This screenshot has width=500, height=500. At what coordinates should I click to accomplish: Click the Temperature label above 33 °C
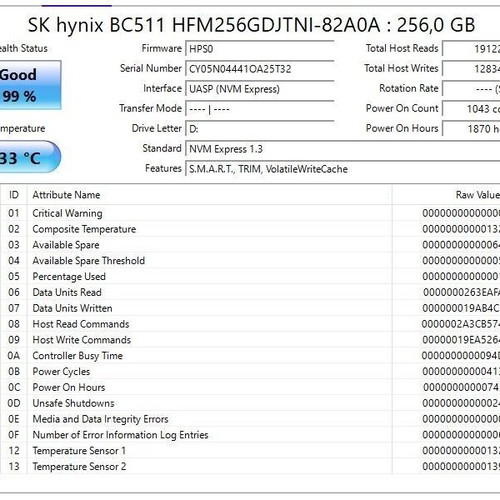point(22,128)
